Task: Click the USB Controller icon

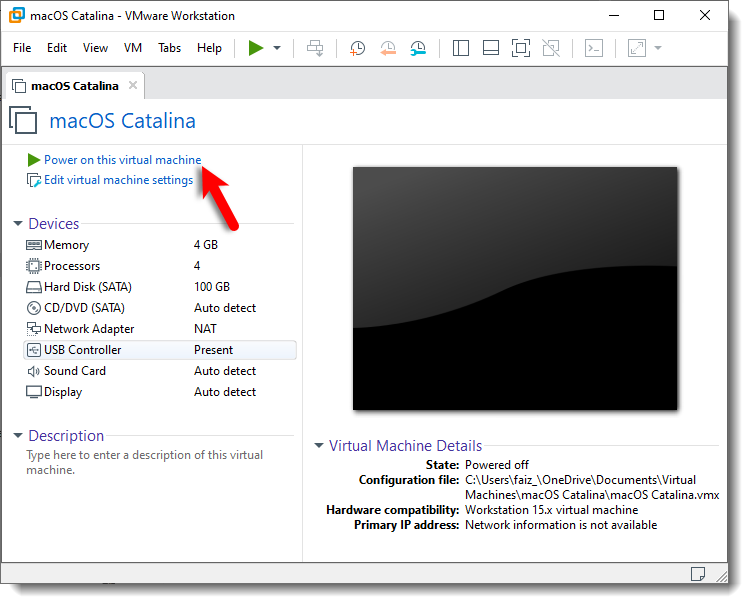Action: 34,350
